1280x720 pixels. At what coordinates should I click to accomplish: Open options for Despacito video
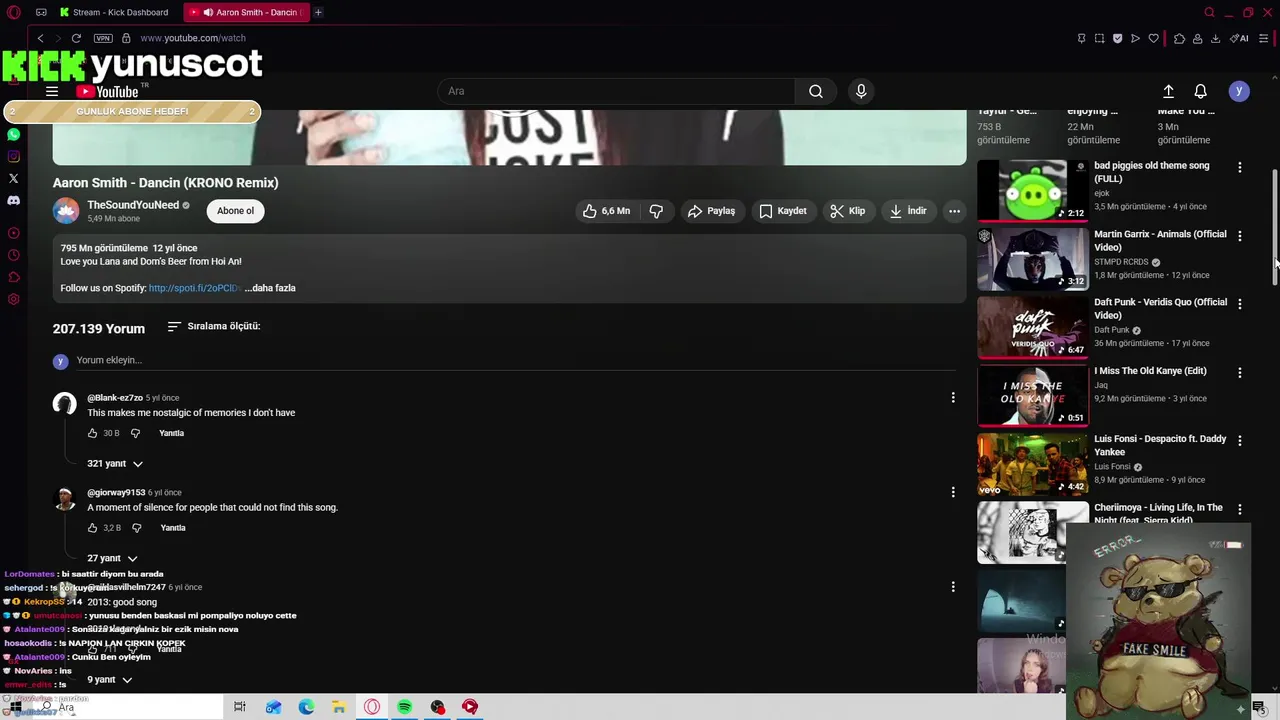(1240, 441)
